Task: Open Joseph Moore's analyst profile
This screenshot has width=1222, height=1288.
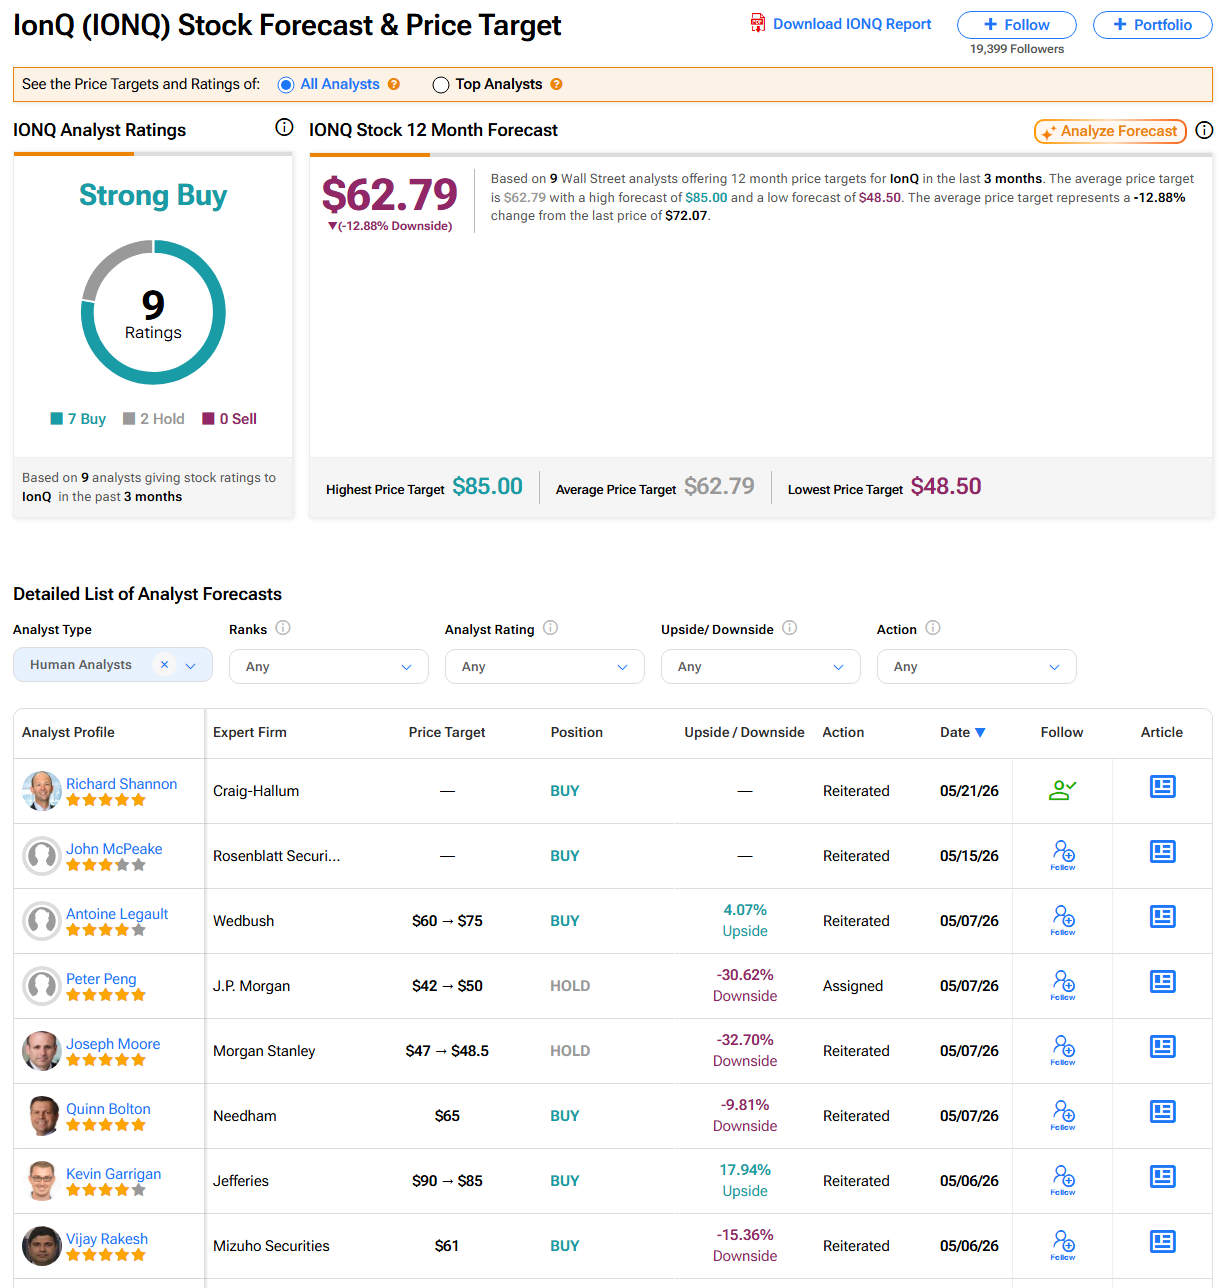Action: pos(113,1044)
